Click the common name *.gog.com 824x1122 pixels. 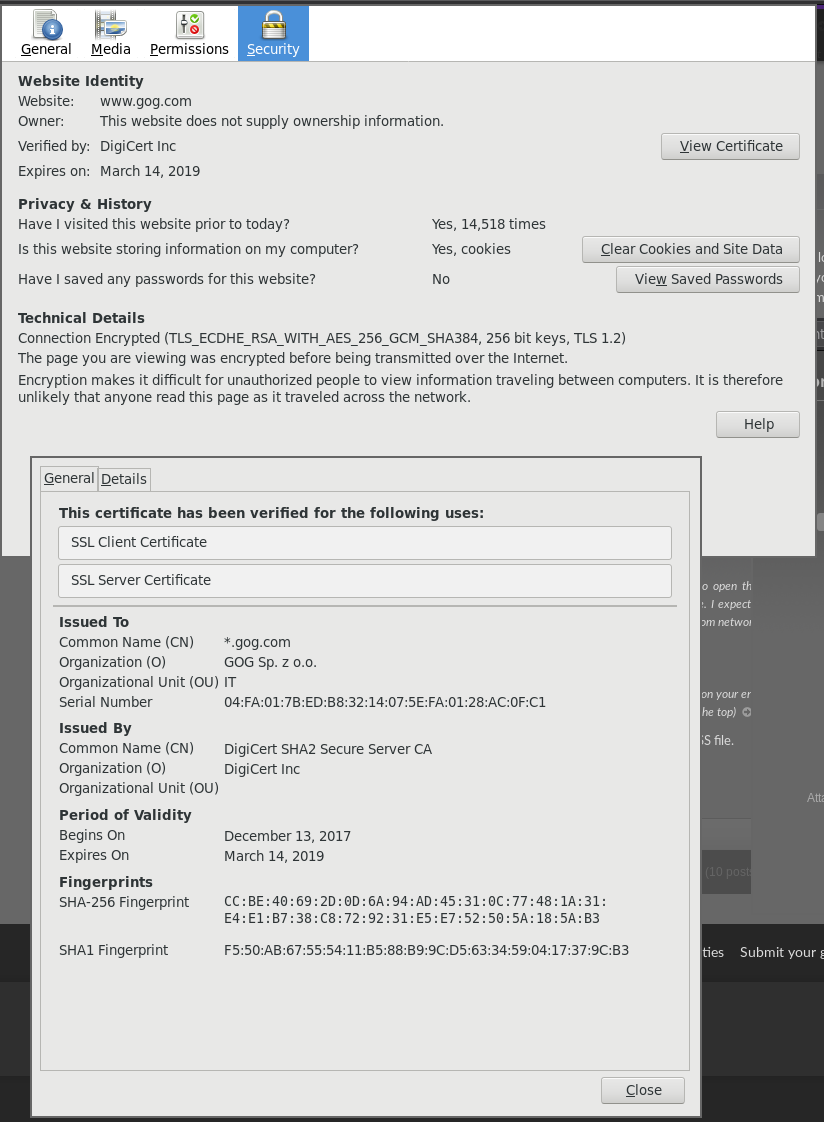coord(258,642)
